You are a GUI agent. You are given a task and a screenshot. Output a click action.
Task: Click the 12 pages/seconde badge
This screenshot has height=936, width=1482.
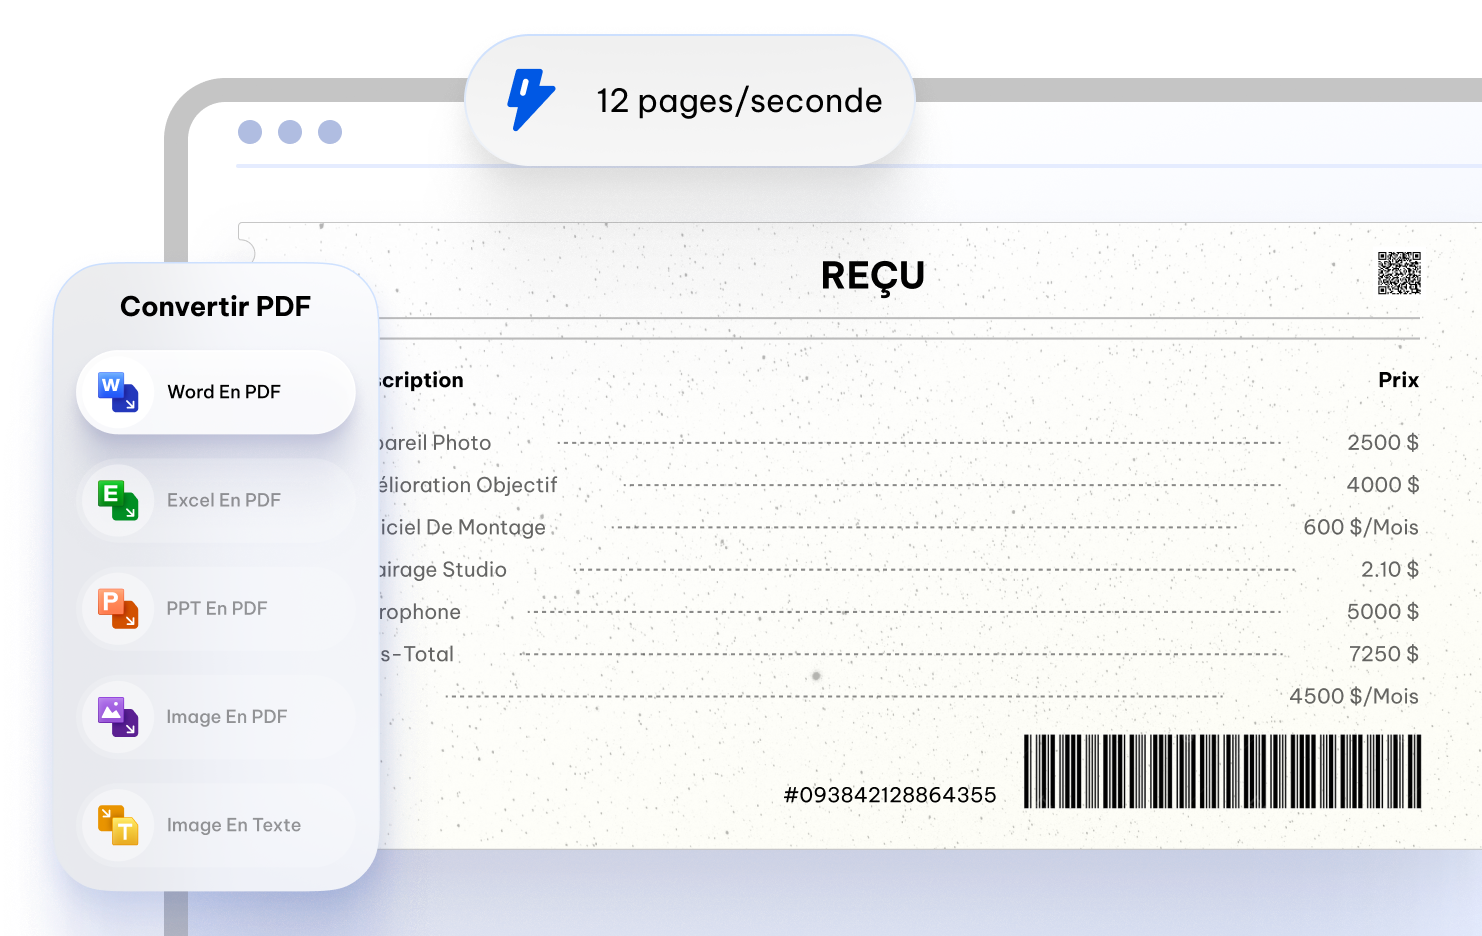pos(690,101)
